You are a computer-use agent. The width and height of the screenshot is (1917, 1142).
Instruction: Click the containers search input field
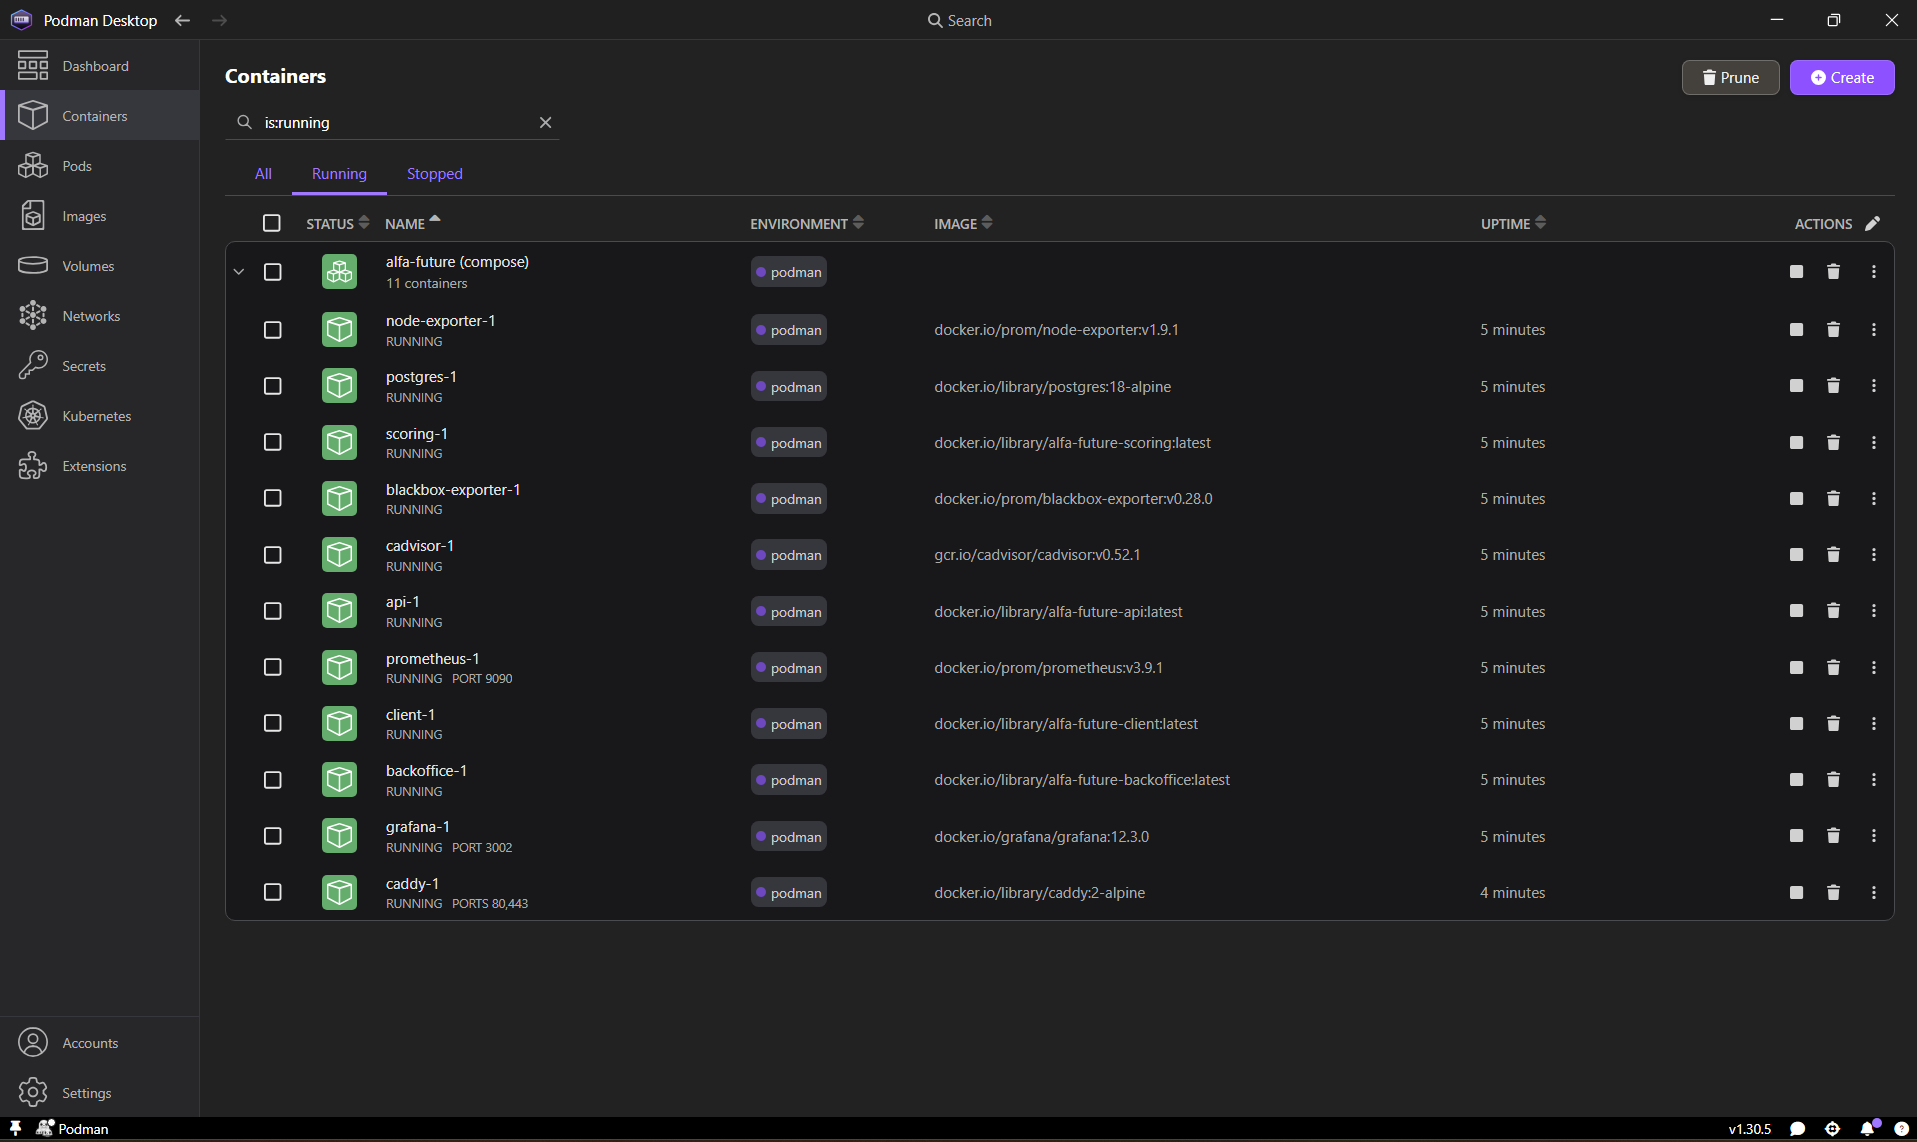tap(393, 122)
